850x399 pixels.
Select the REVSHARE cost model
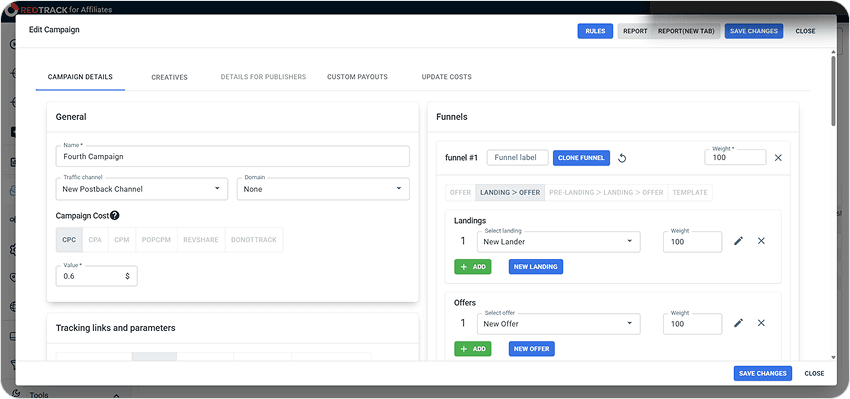(x=201, y=240)
